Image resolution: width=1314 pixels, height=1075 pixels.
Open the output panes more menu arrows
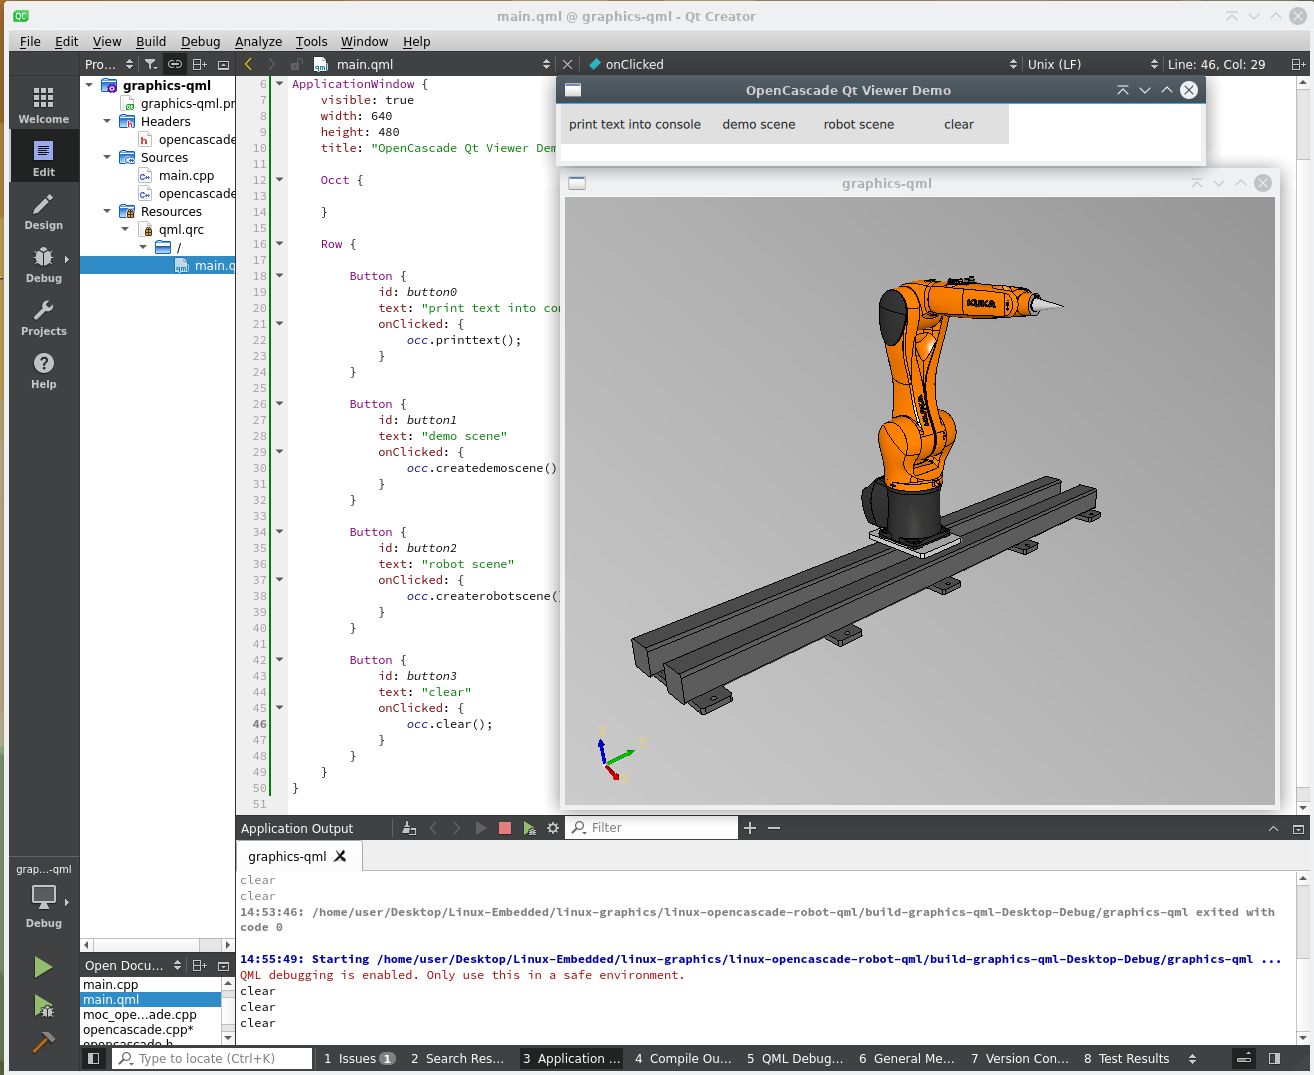click(1192, 1058)
